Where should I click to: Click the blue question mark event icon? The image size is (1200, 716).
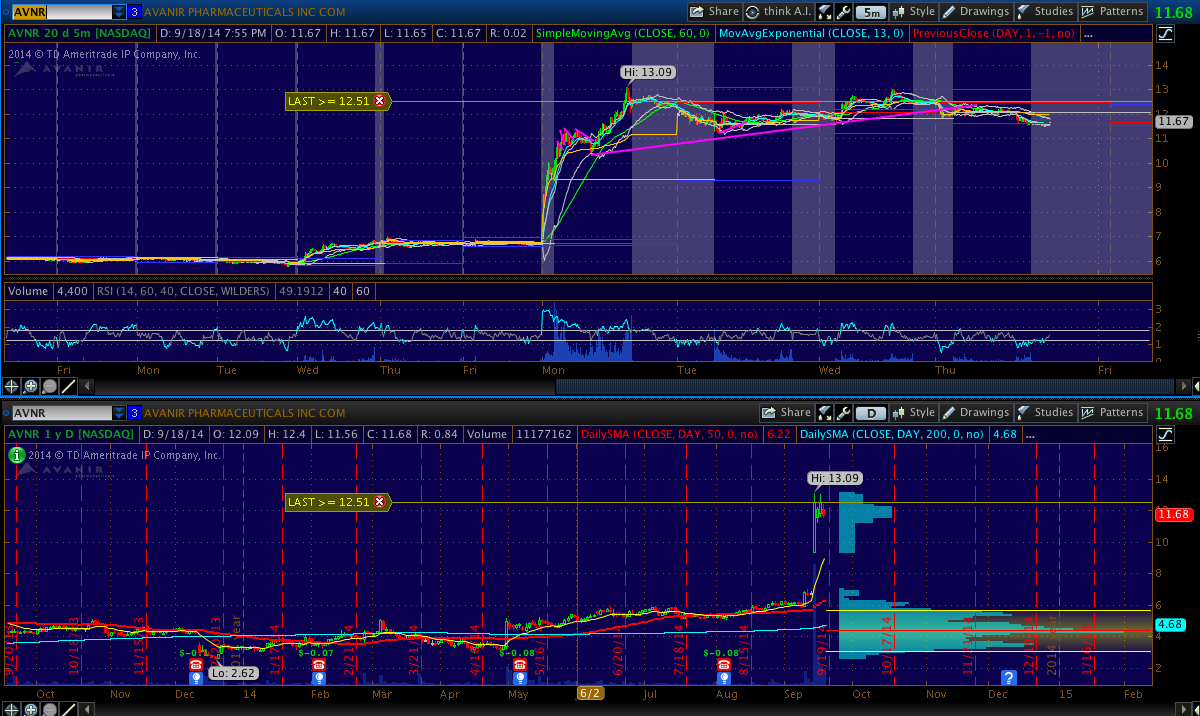pos(1009,678)
